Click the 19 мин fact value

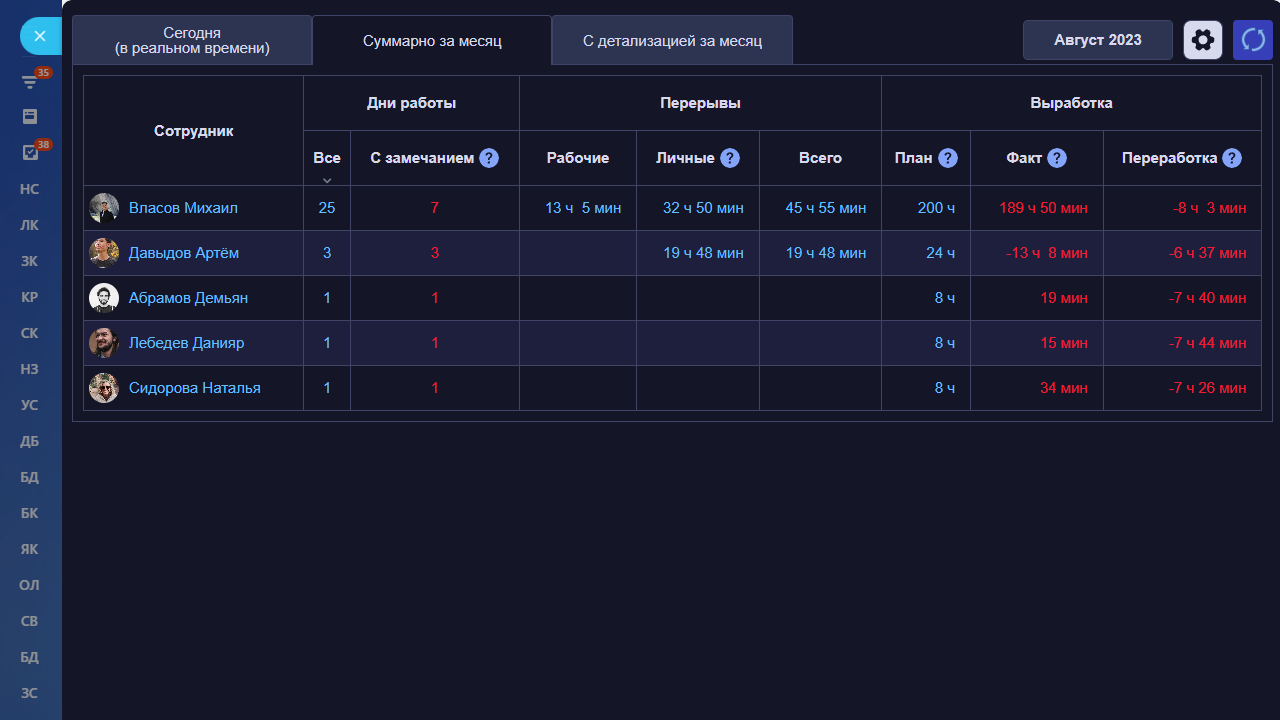pos(1064,298)
